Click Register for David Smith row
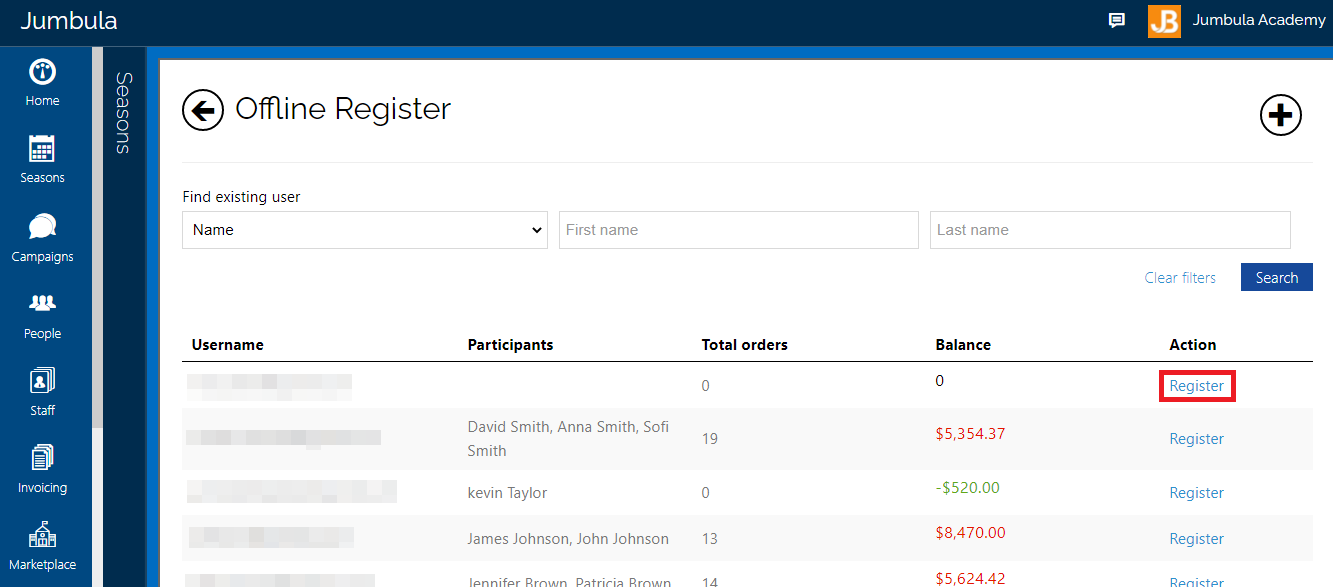Screen dimensions: 1333x587 point(1197,439)
